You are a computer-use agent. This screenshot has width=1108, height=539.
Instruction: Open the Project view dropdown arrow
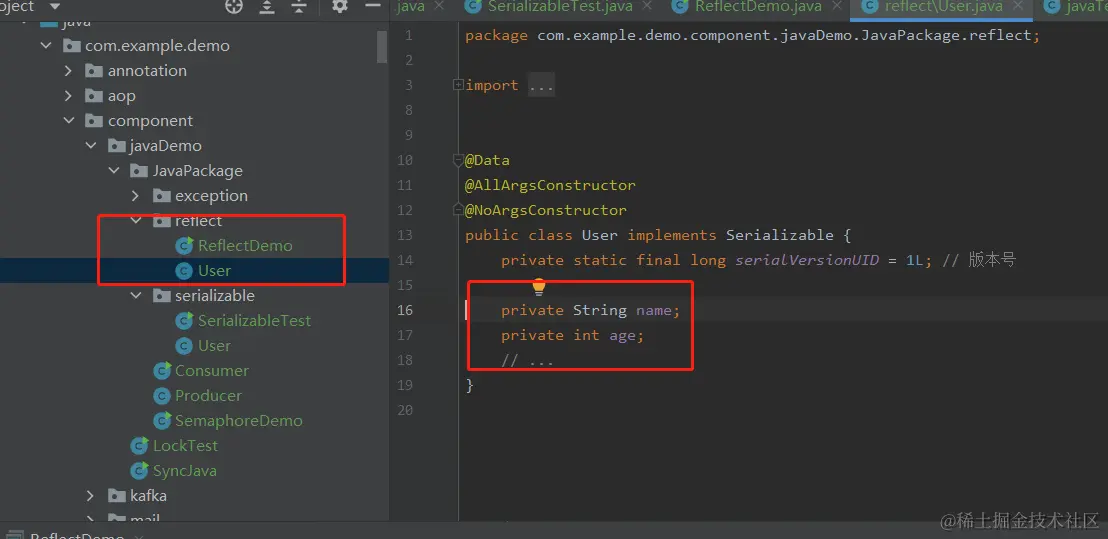click(x=55, y=6)
